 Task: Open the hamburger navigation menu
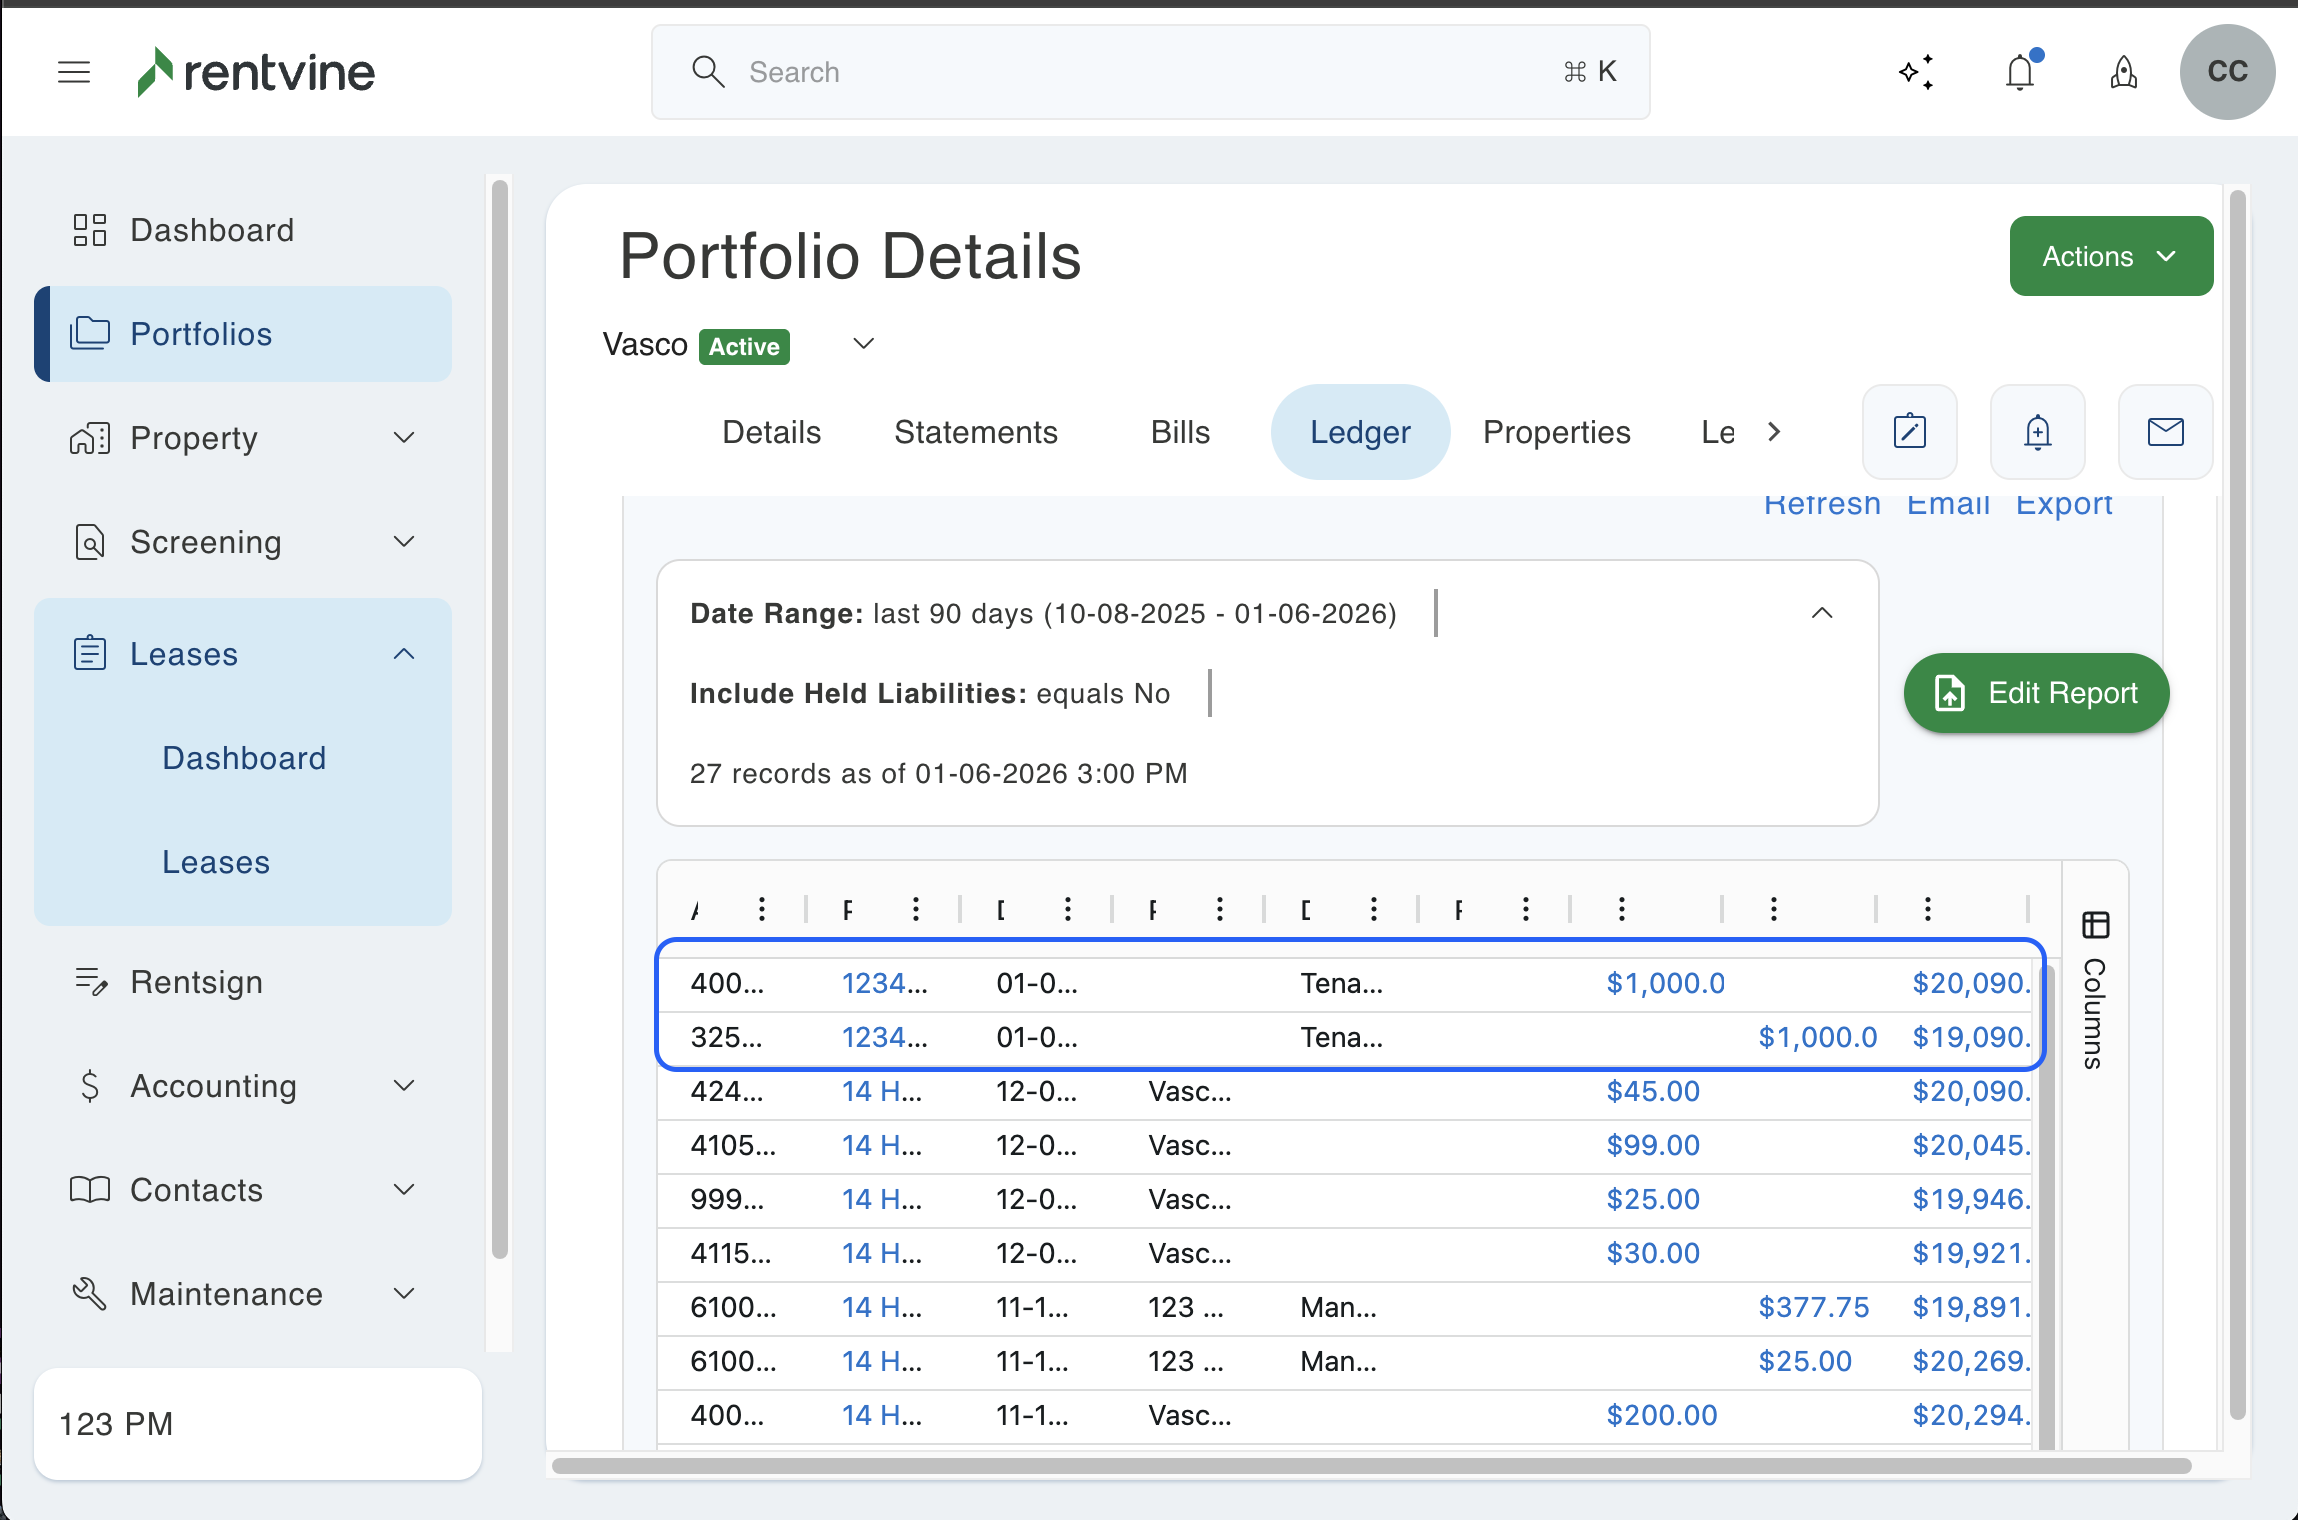74,72
